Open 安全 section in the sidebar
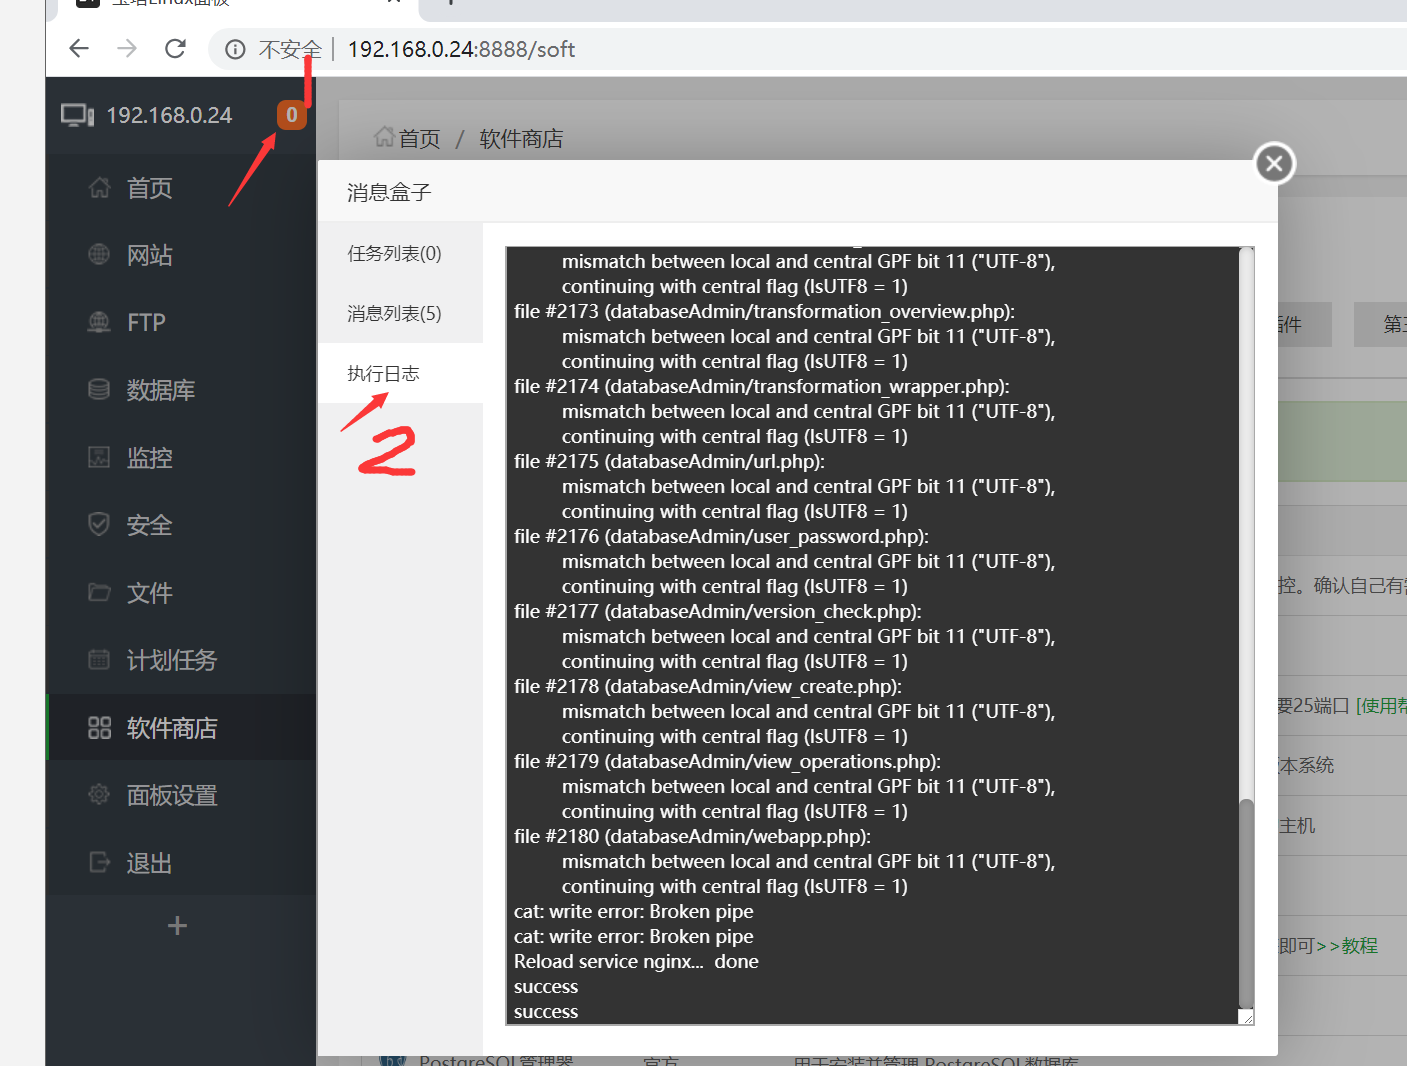The width and height of the screenshot is (1407, 1066). pyautogui.click(x=150, y=525)
